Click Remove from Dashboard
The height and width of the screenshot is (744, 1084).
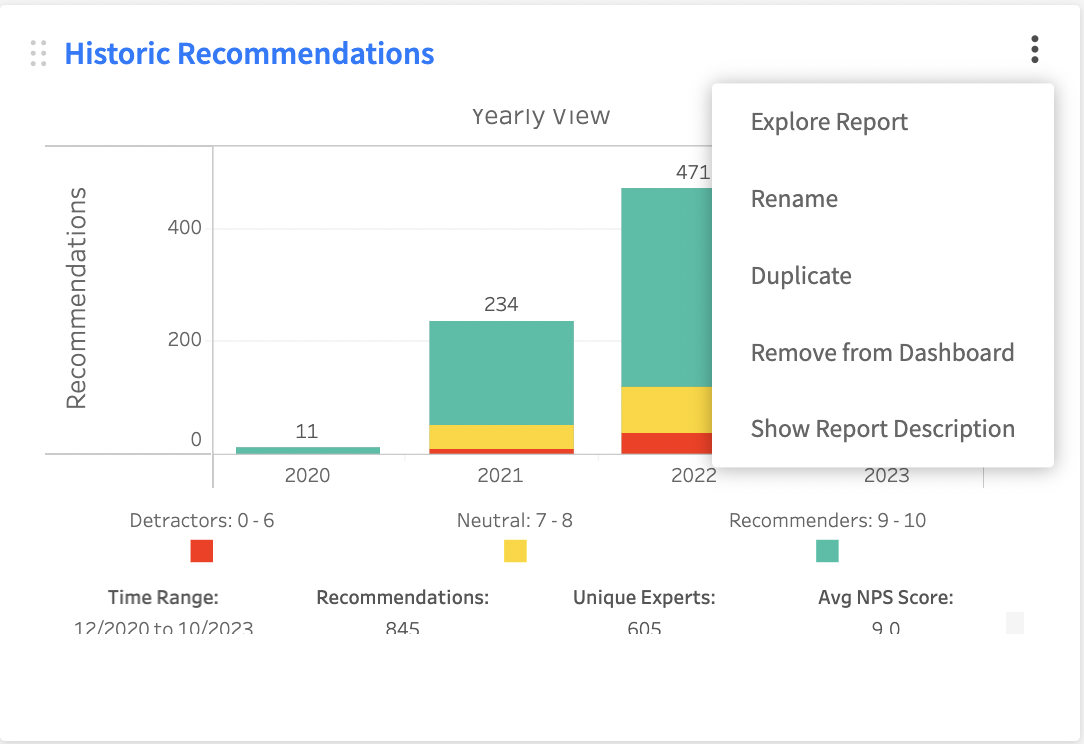coord(882,353)
